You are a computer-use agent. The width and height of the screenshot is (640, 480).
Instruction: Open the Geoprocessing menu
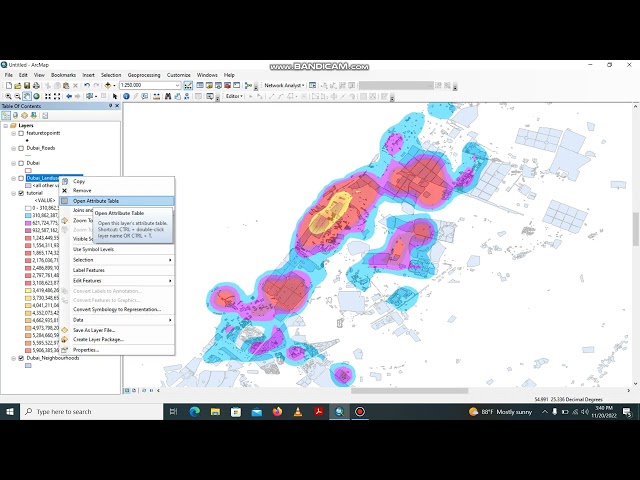(x=144, y=75)
